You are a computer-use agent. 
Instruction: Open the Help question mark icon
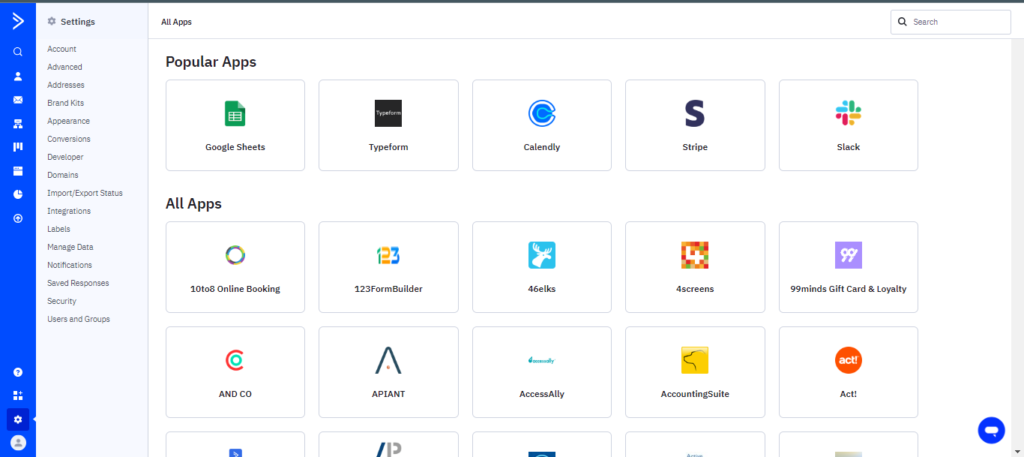click(18, 372)
